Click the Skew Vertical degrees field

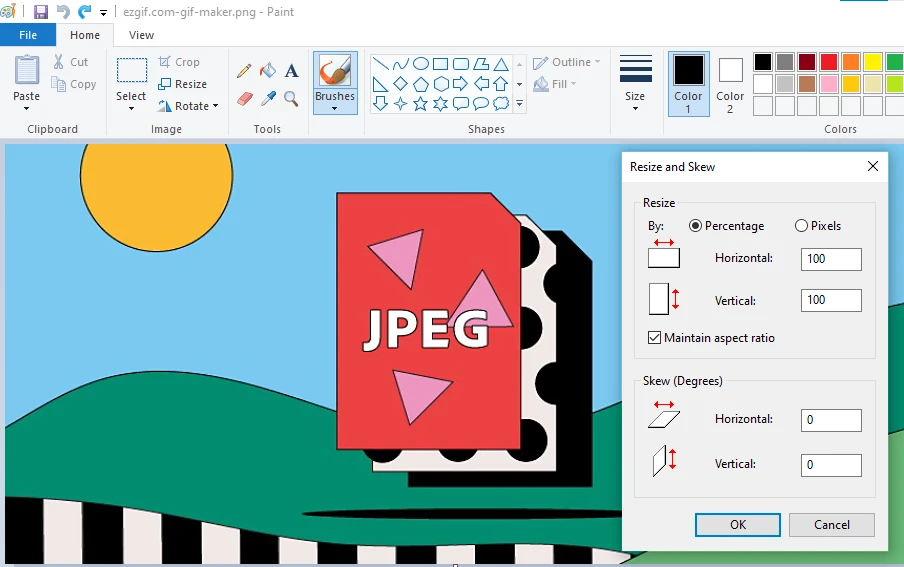coord(831,465)
